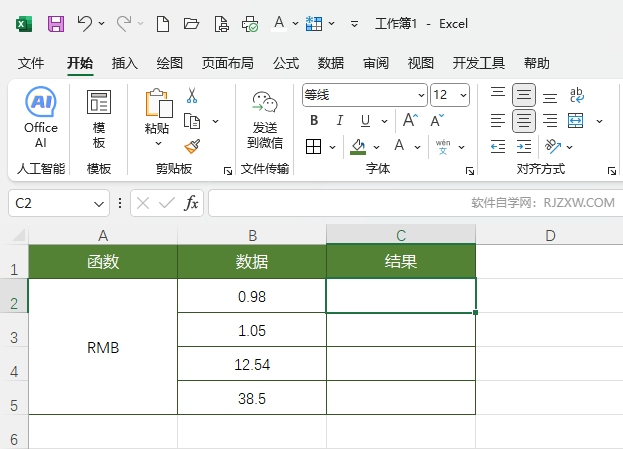Switch to the 公式 Formulas tab
Viewport: 623px width, 449px height.
tap(286, 63)
